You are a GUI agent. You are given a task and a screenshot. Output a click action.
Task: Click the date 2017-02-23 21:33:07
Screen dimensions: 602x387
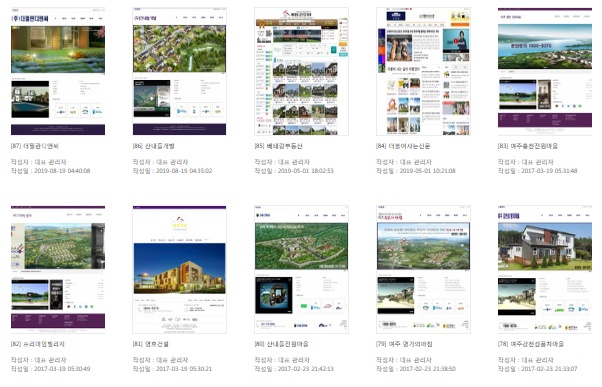[x=549, y=369]
